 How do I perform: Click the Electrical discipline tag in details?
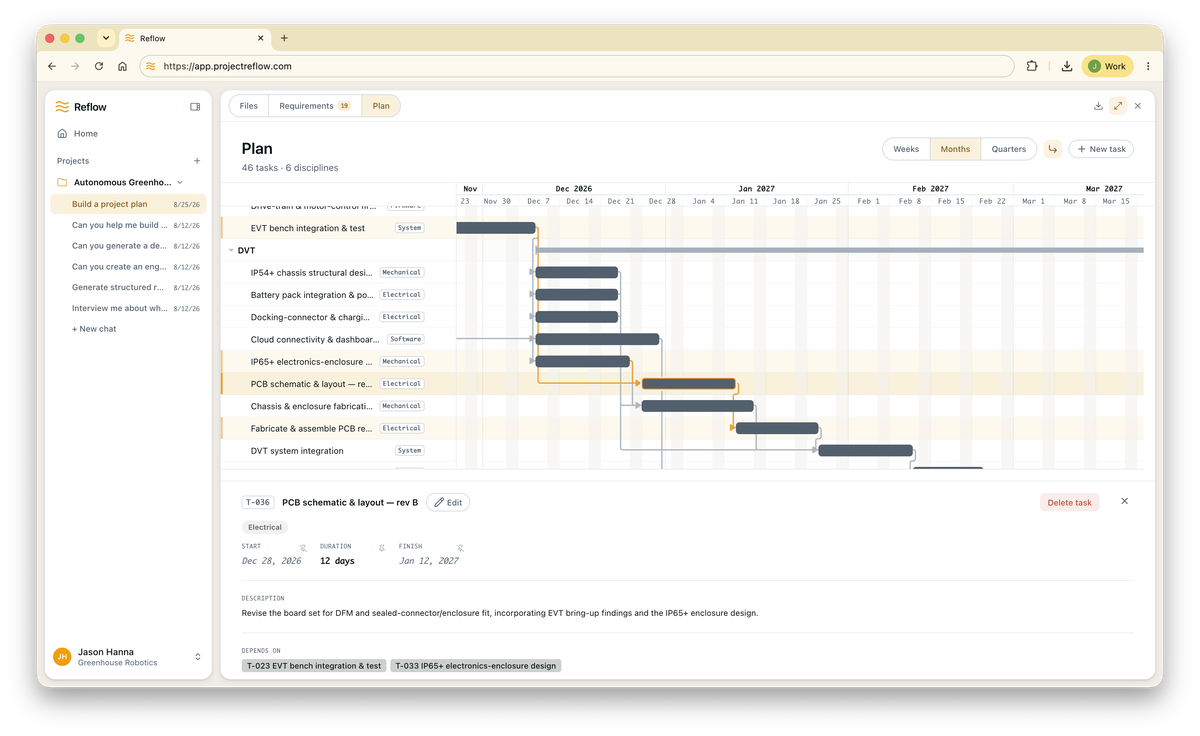(265, 527)
